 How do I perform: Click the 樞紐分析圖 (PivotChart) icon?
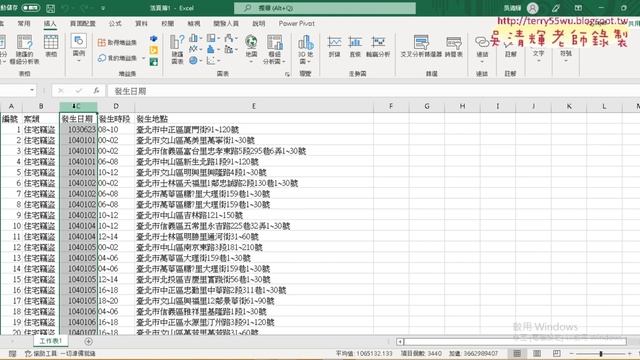tap(275, 49)
